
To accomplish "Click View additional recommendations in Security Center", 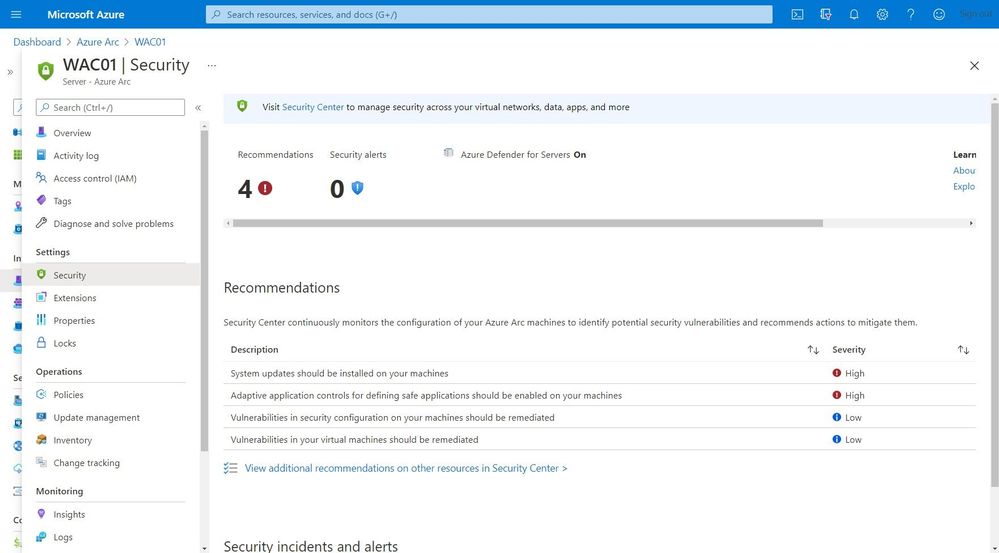I will tap(406, 468).
